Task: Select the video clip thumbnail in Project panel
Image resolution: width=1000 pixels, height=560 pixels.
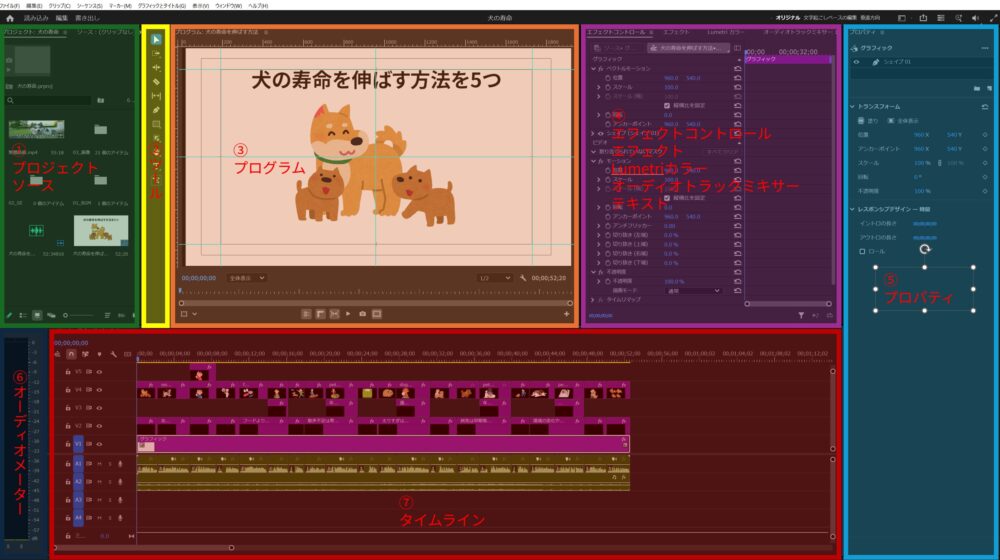Action: [x=36, y=129]
